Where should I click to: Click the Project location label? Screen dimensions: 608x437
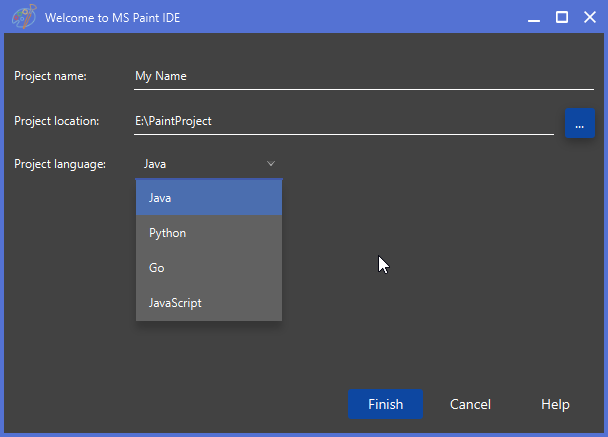click(57, 121)
